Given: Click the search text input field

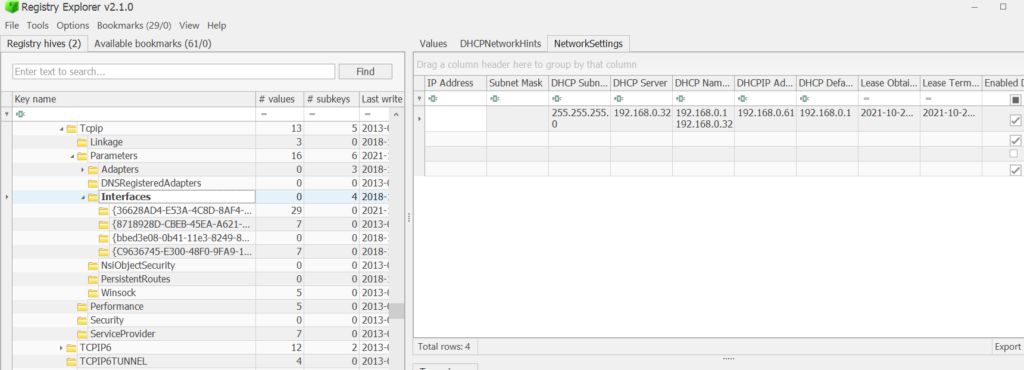Looking at the screenshot, I should (x=174, y=71).
